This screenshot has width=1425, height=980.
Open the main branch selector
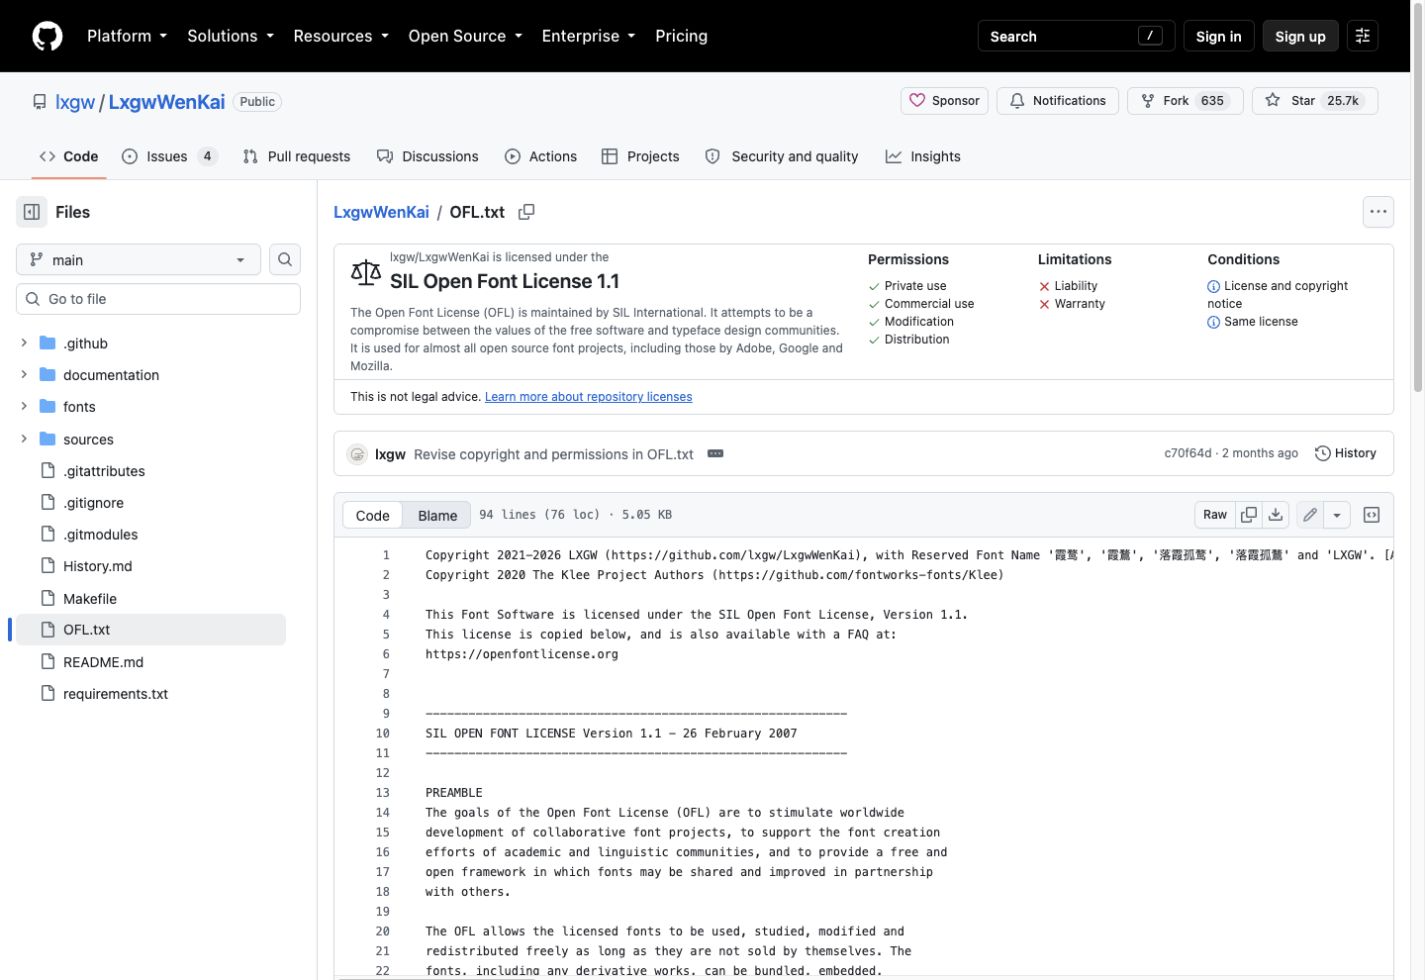coord(138,260)
